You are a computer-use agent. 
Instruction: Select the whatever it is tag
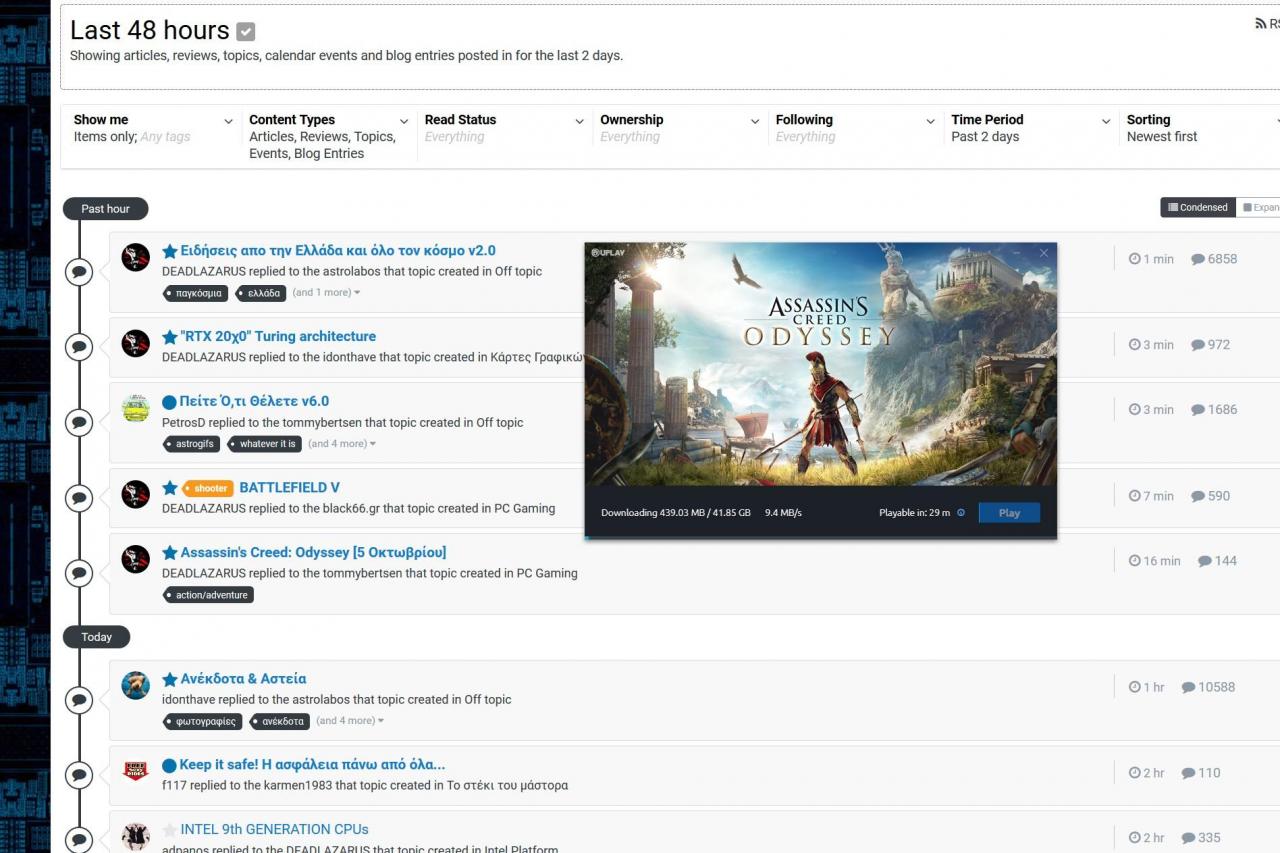(264, 444)
